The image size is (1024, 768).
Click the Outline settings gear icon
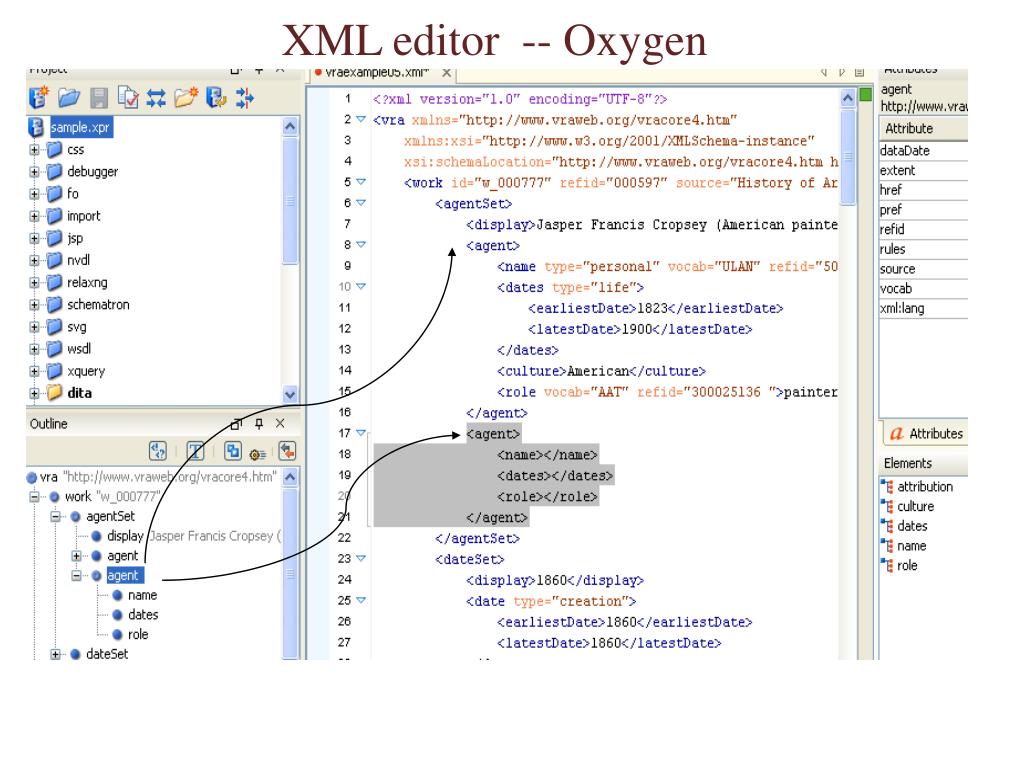tap(258, 454)
